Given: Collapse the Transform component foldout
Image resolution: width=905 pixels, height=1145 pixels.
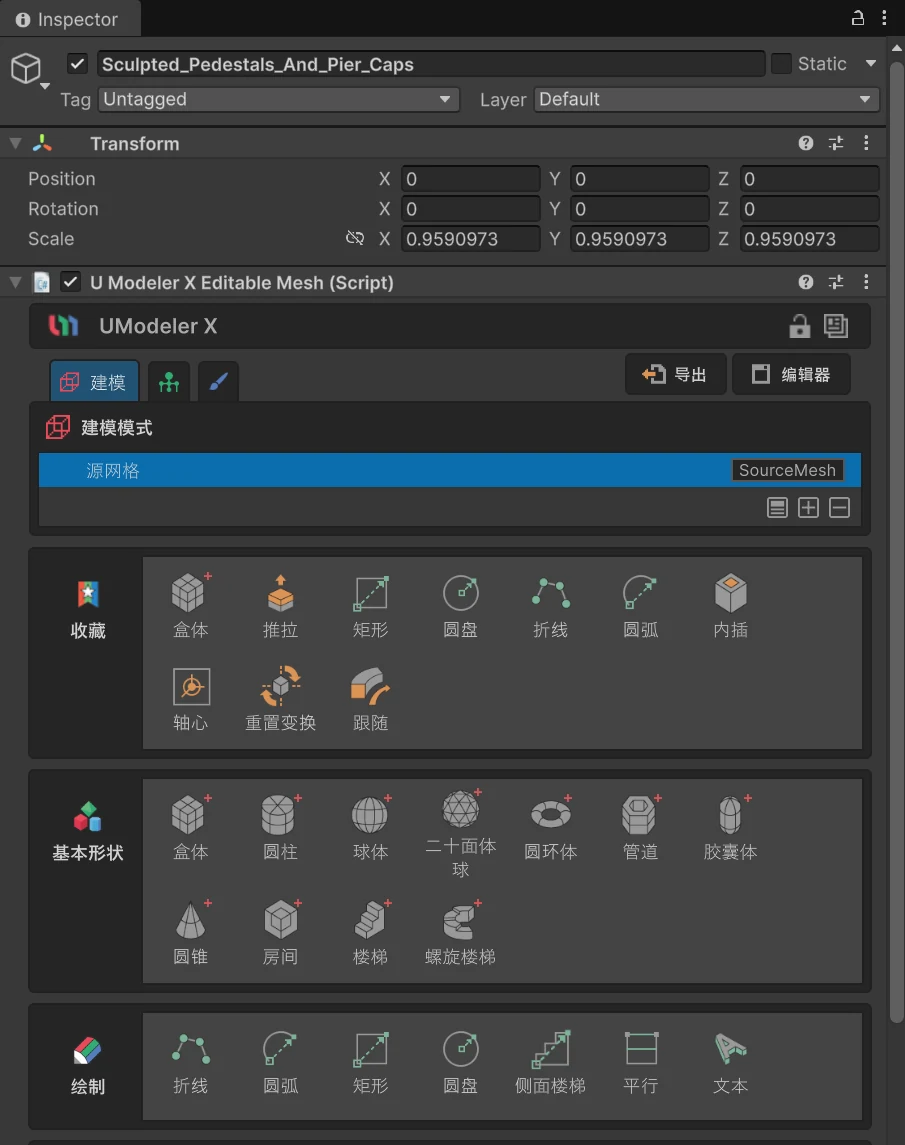Looking at the screenshot, I should tap(15, 143).
